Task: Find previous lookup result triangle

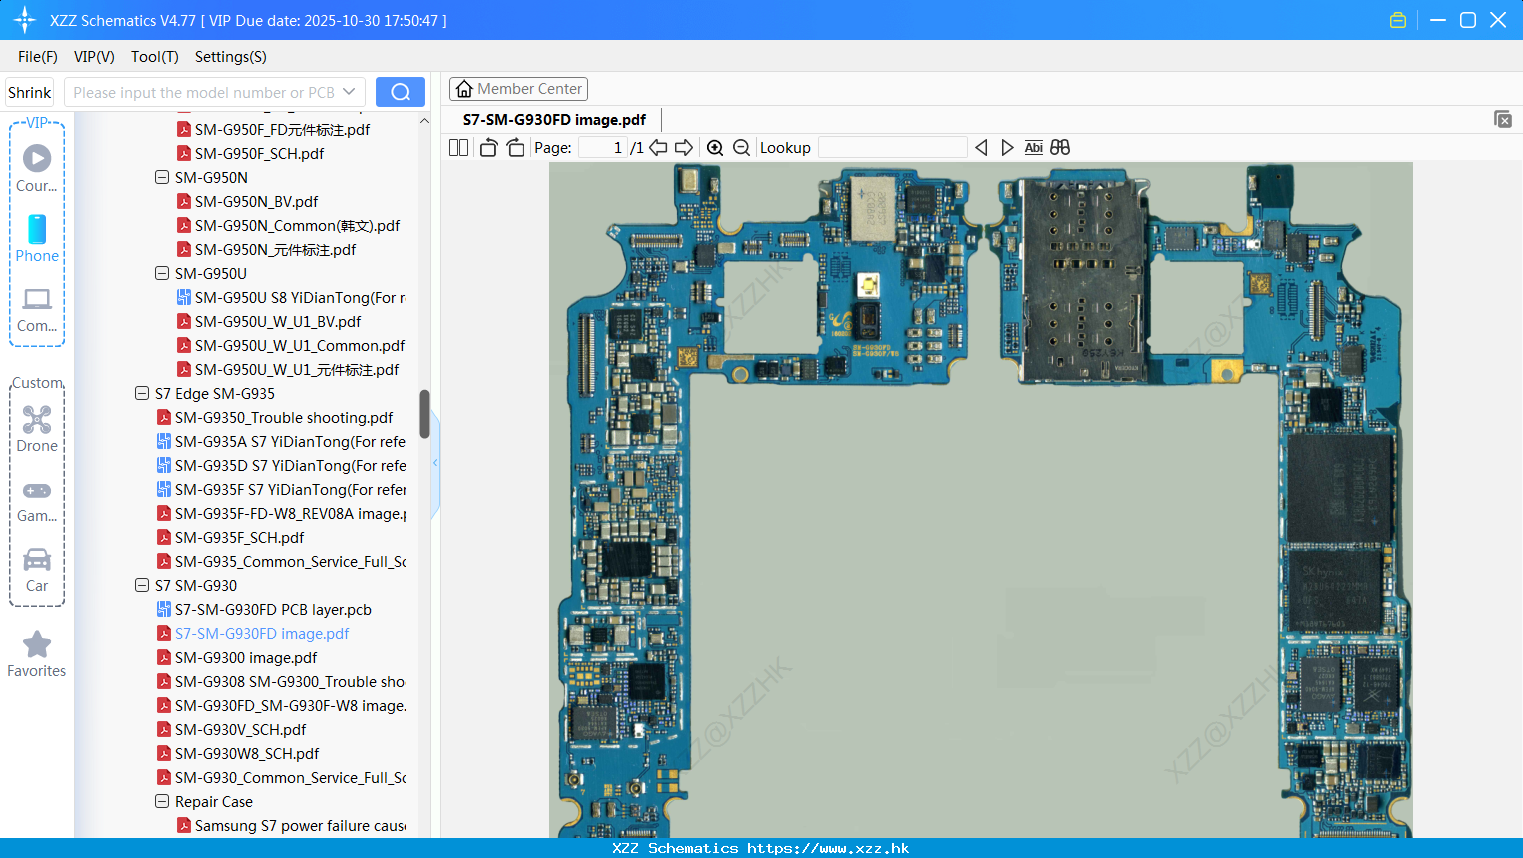Action: coord(981,147)
